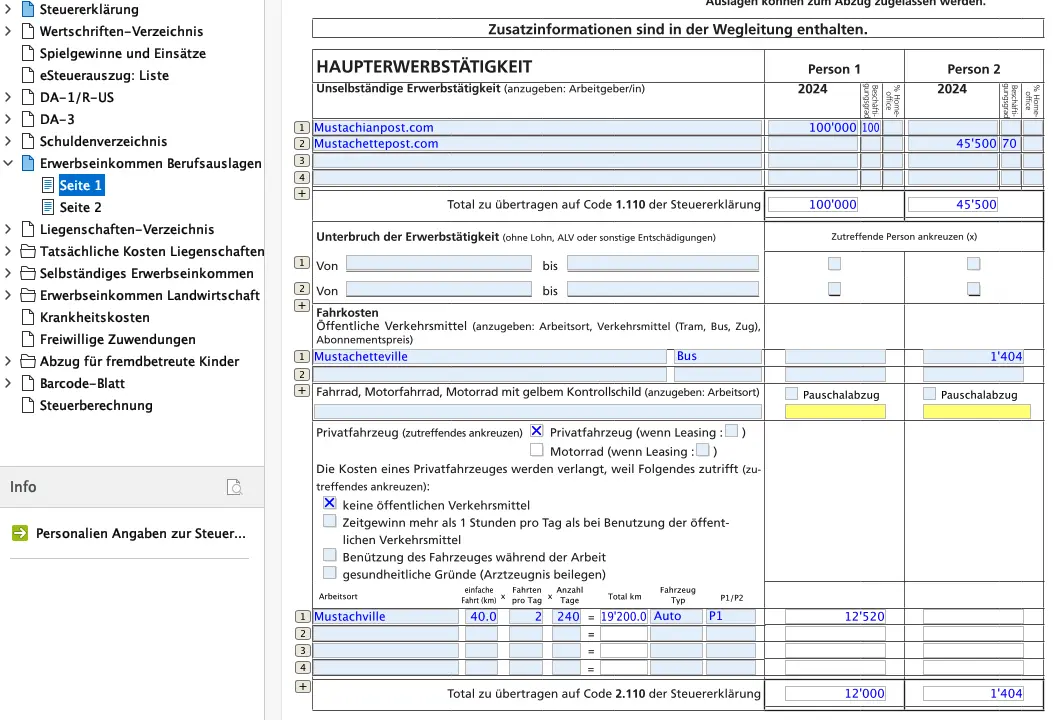The height and width of the screenshot is (720, 1053).
Task: Expand the Schuldenverzeichnis tree node
Action: pyautogui.click(x=9, y=141)
